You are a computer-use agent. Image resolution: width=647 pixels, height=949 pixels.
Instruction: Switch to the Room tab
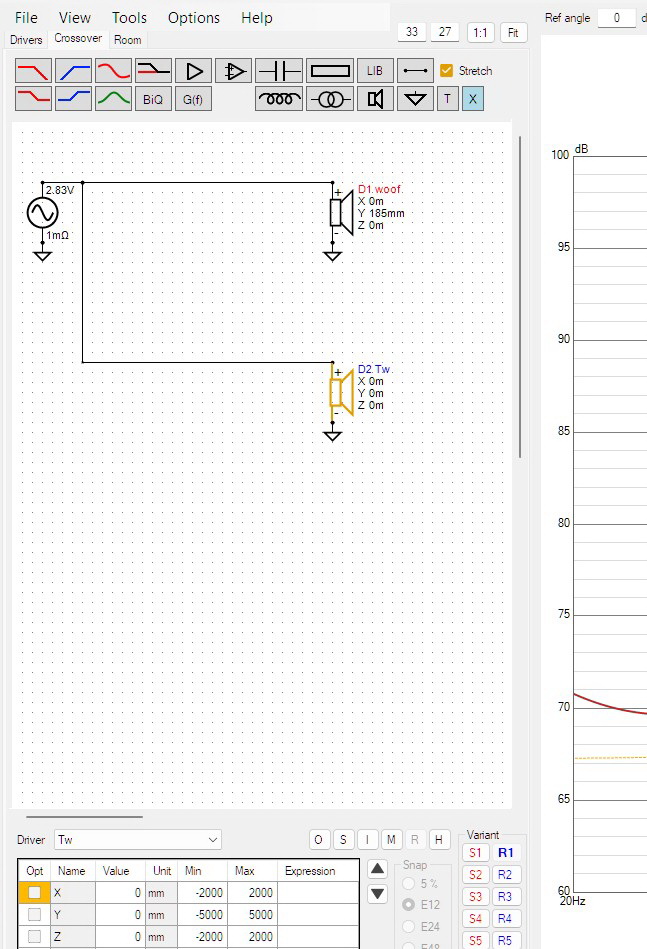point(128,40)
